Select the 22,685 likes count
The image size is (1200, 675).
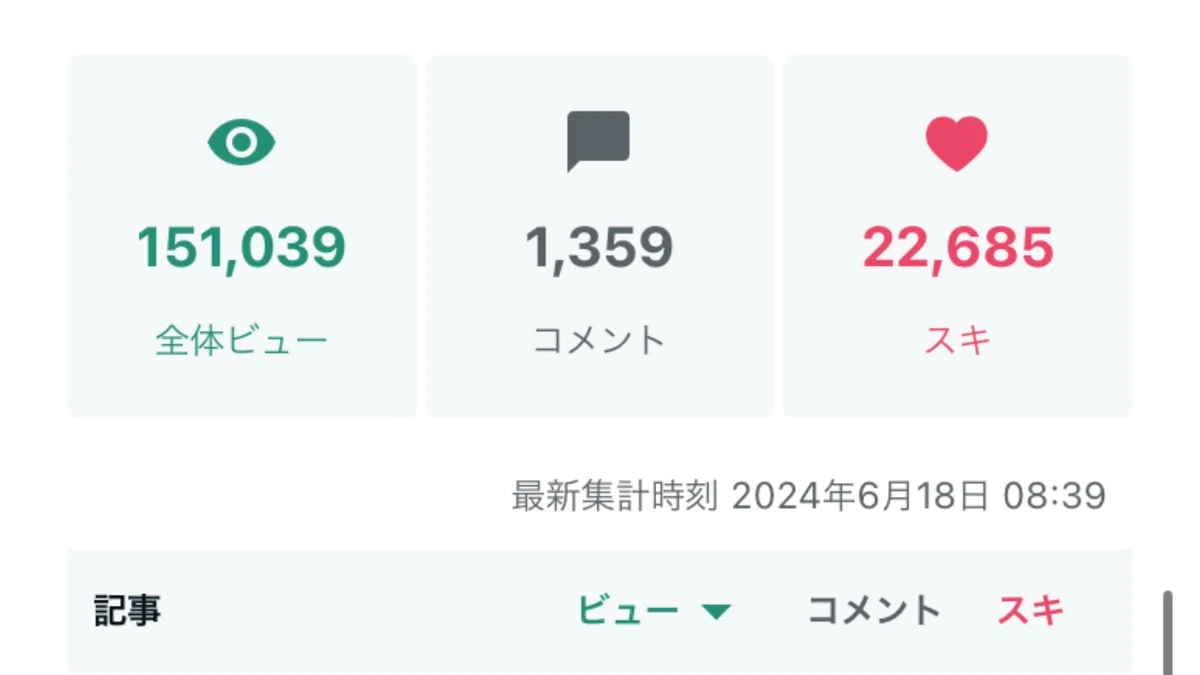pyautogui.click(x=958, y=247)
